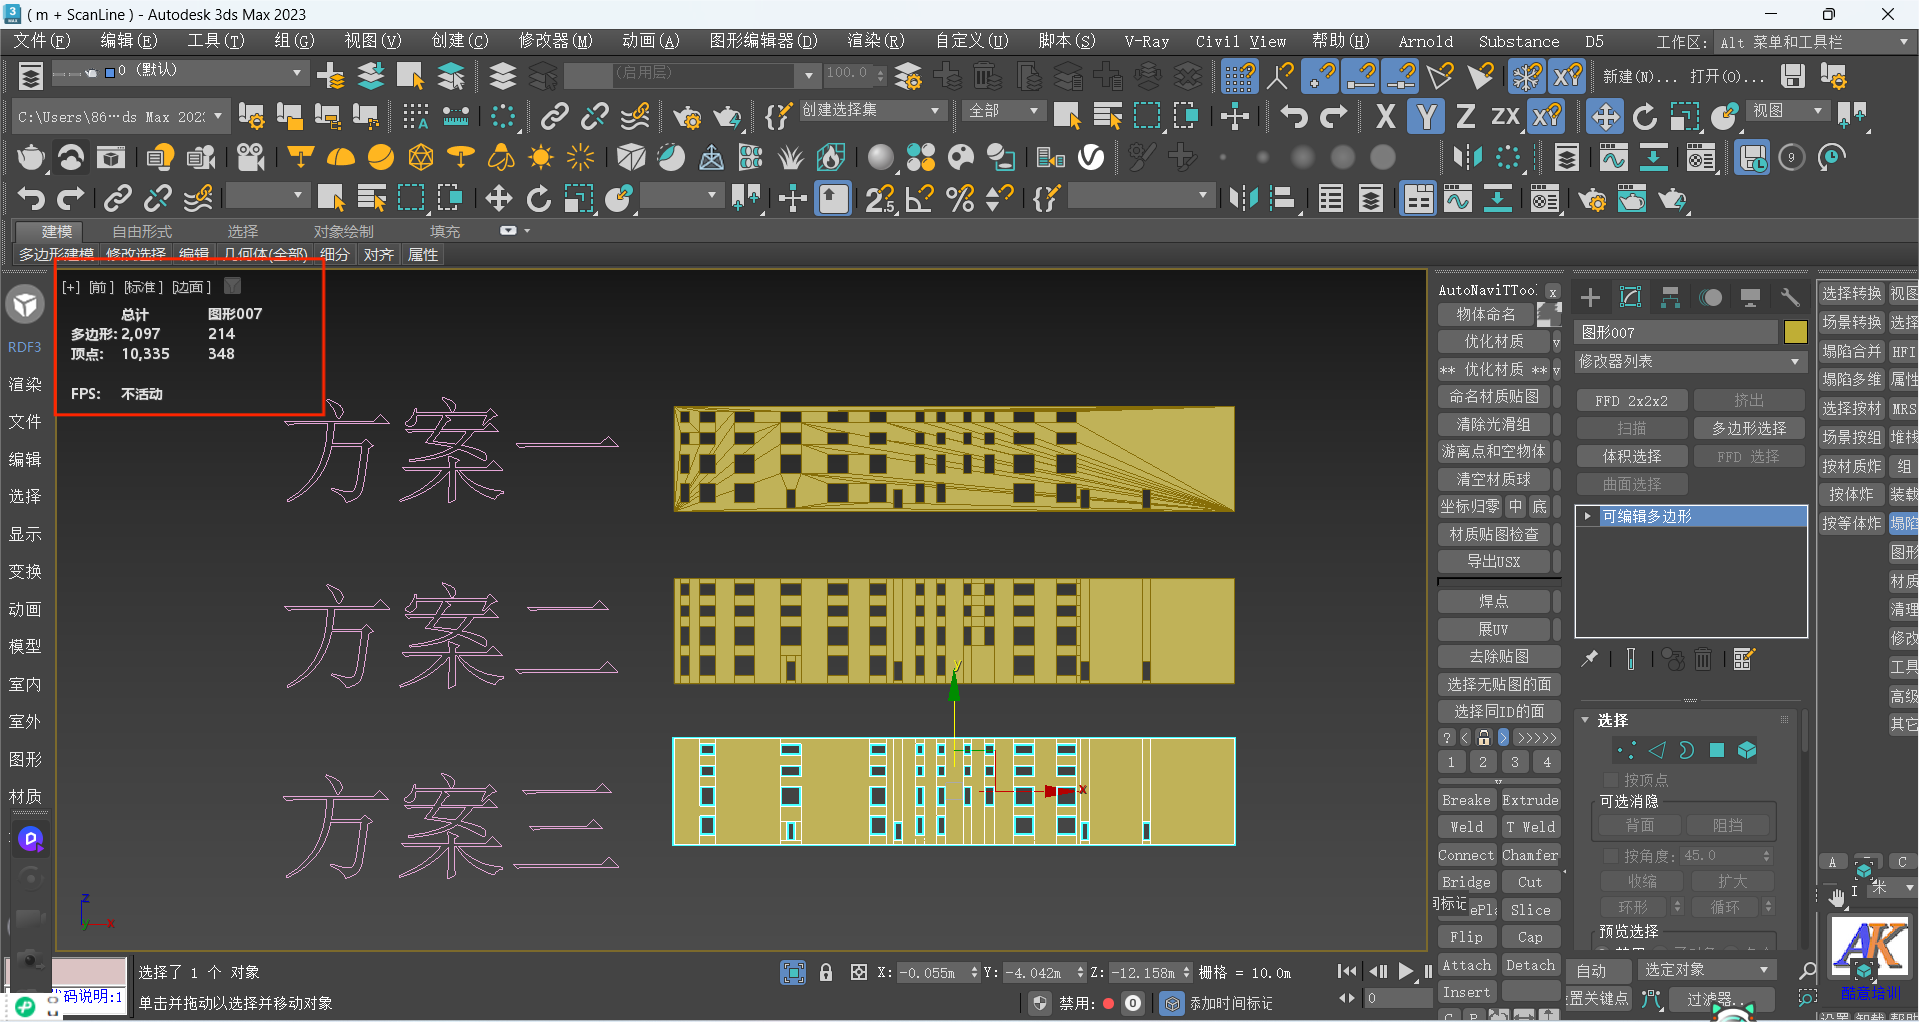Click the pin stack icon
The image size is (1919, 1022).
point(1589,658)
